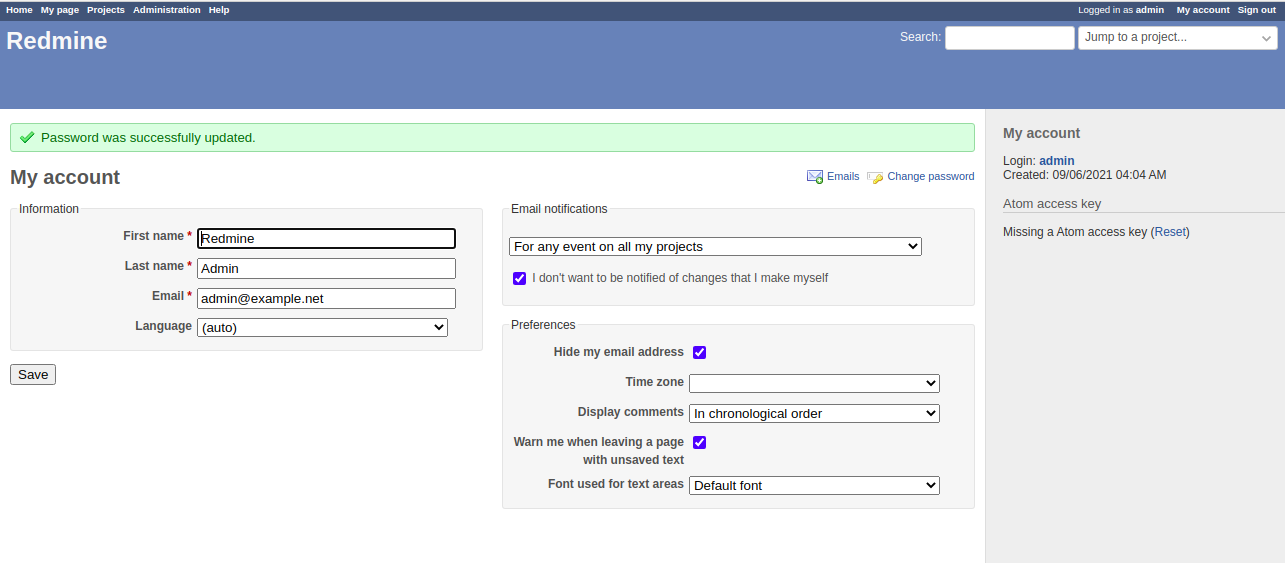
Task: Expand the Time zone dropdown
Action: click(814, 383)
